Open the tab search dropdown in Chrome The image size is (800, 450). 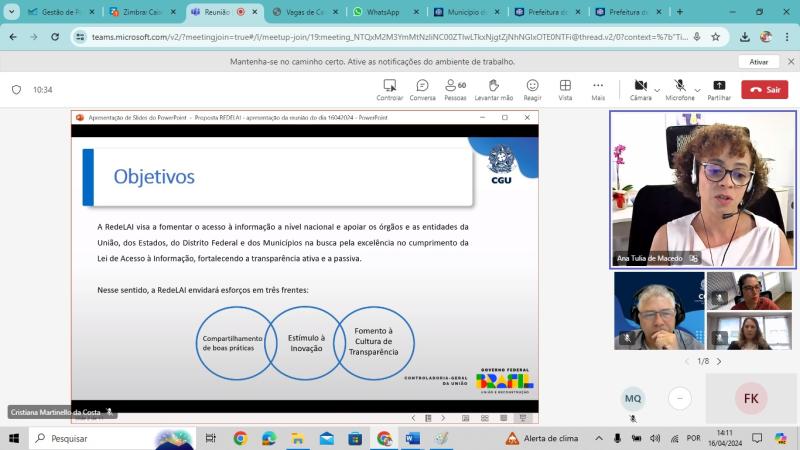[x=11, y=11]
